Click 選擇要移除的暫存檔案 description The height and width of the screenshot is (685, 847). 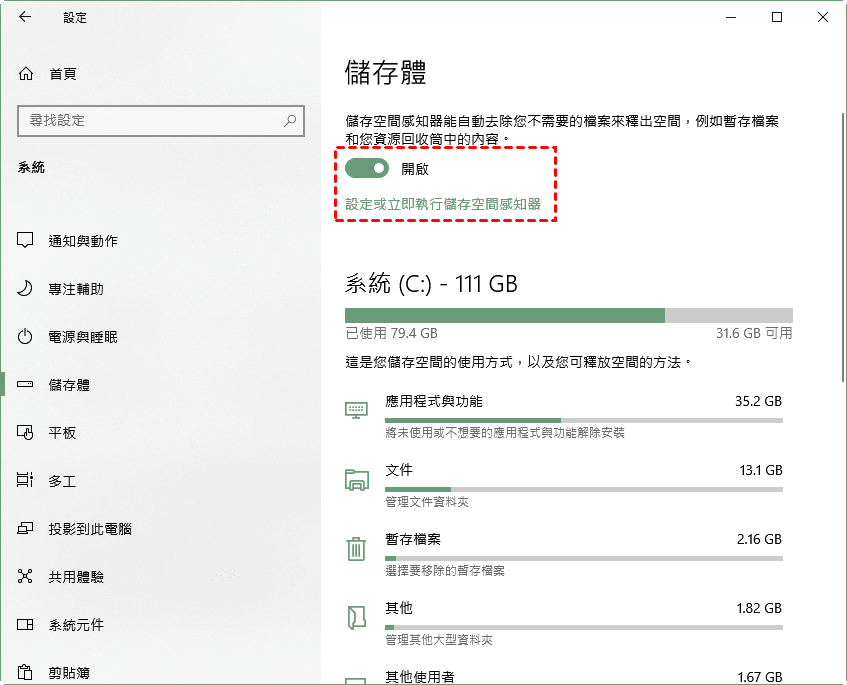pos(445,570)
